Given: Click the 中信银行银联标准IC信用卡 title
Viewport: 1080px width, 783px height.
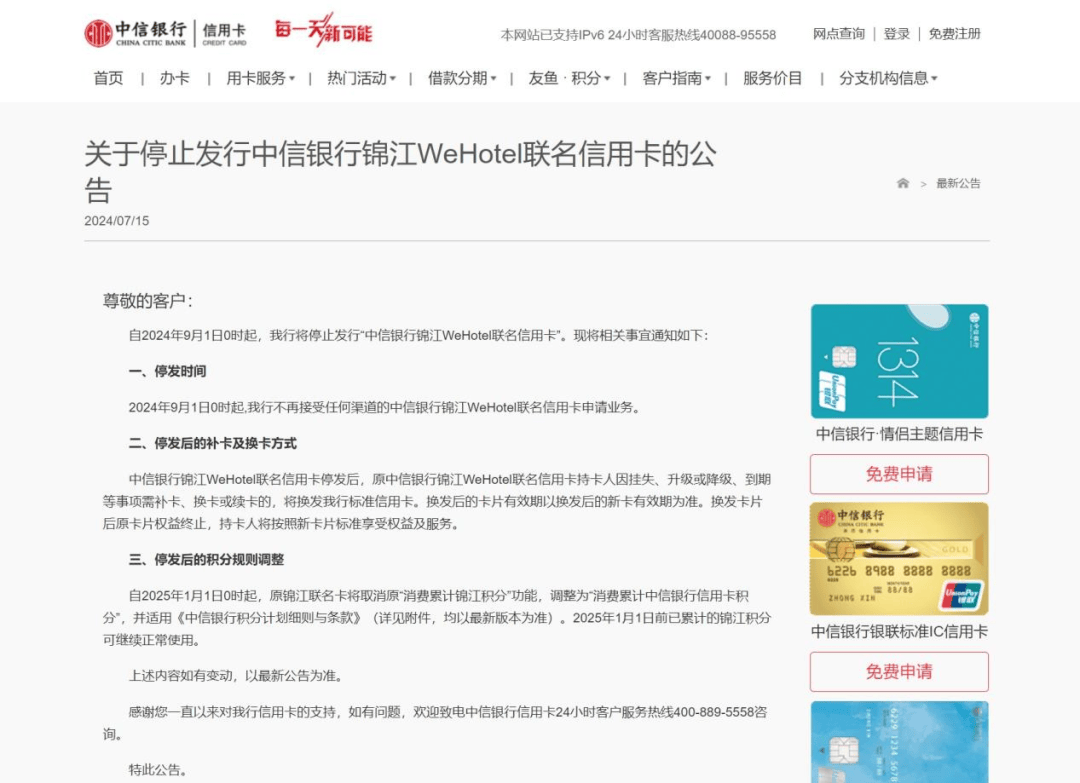Looking at the screenshot, I should point(900,631).
